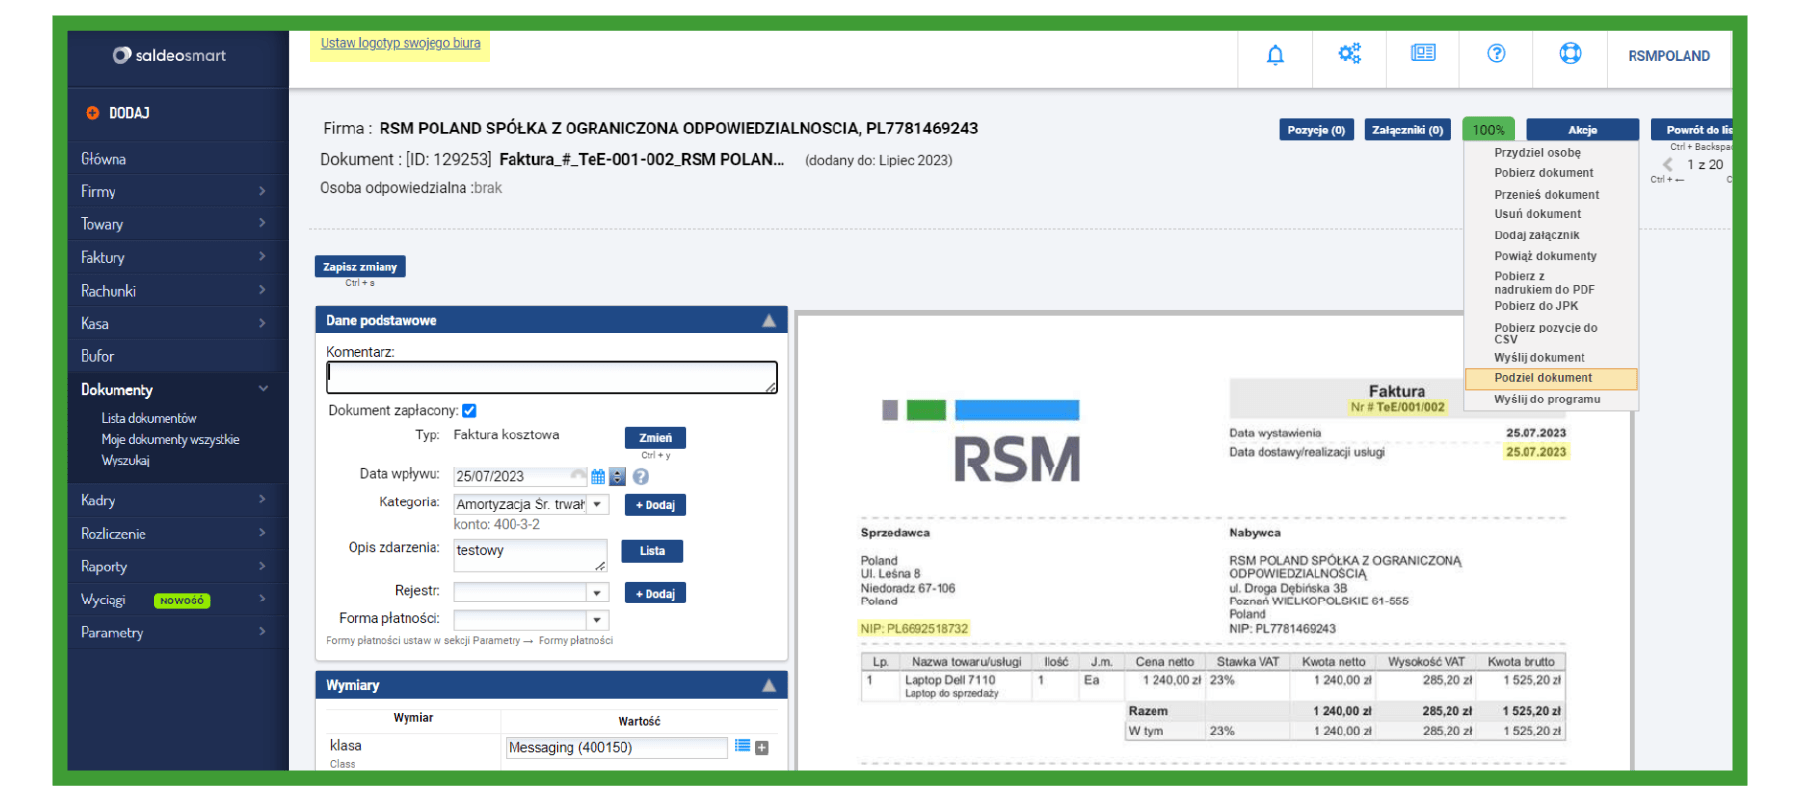Open support via the lifebuoy icon

point(1570,54)
